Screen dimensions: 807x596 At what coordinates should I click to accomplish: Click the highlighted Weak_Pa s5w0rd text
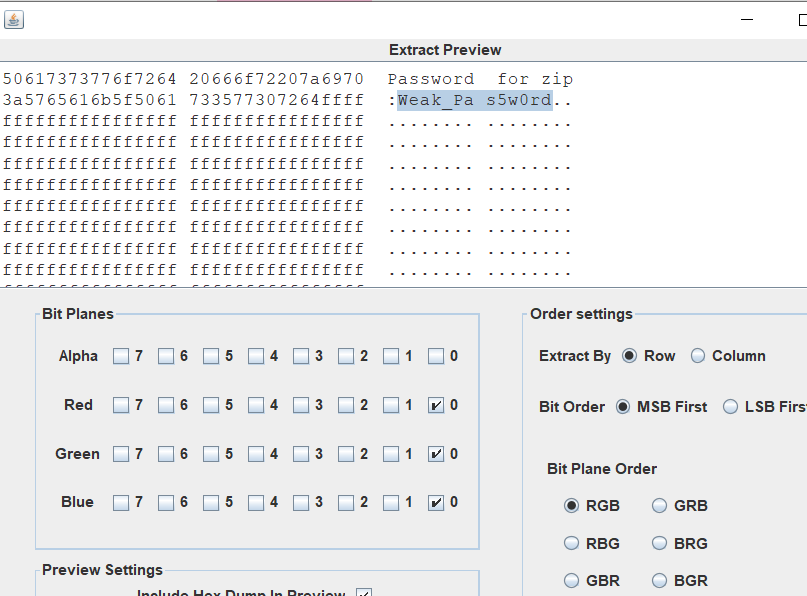click(x=474, y=100)
